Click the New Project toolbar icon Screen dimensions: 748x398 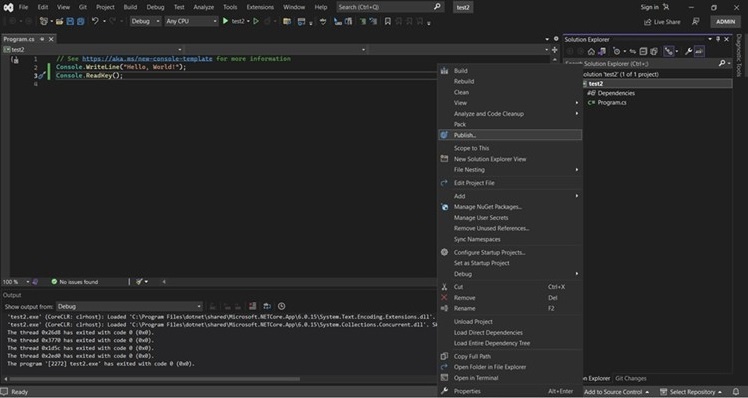pos(44,21)
